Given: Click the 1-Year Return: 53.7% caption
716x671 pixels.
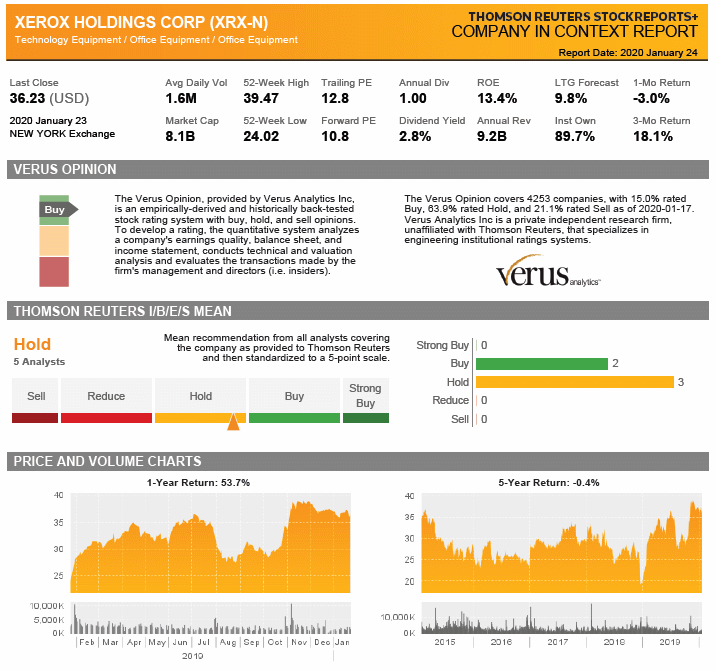Looking at the screenshot, I should [x=198, y=483].
